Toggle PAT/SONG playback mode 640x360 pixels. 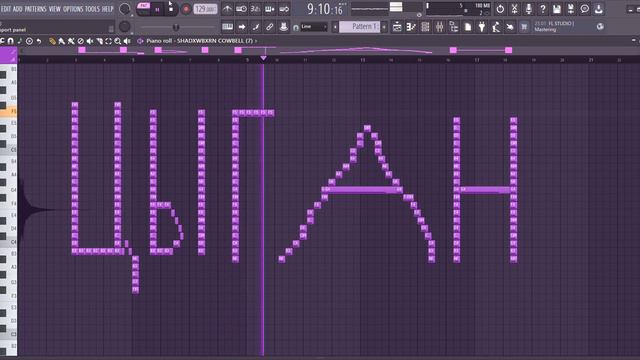coord(143,9)
